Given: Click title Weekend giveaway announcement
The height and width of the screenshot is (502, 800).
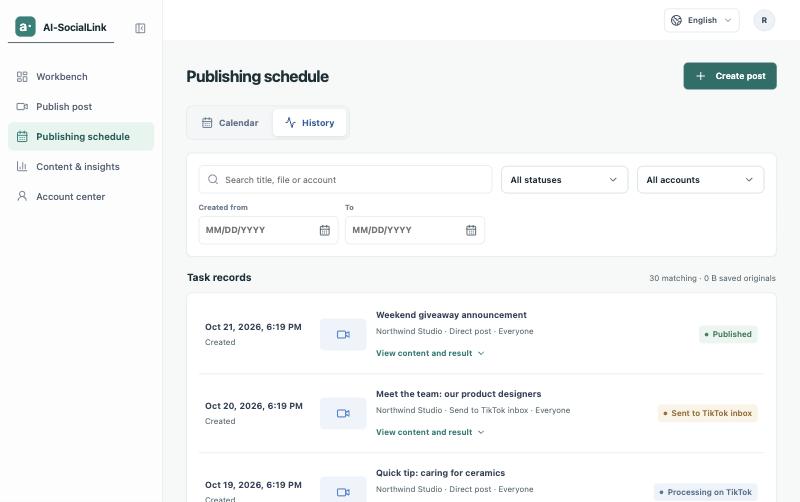Looking at the screenshot, I should click(451, 315).
